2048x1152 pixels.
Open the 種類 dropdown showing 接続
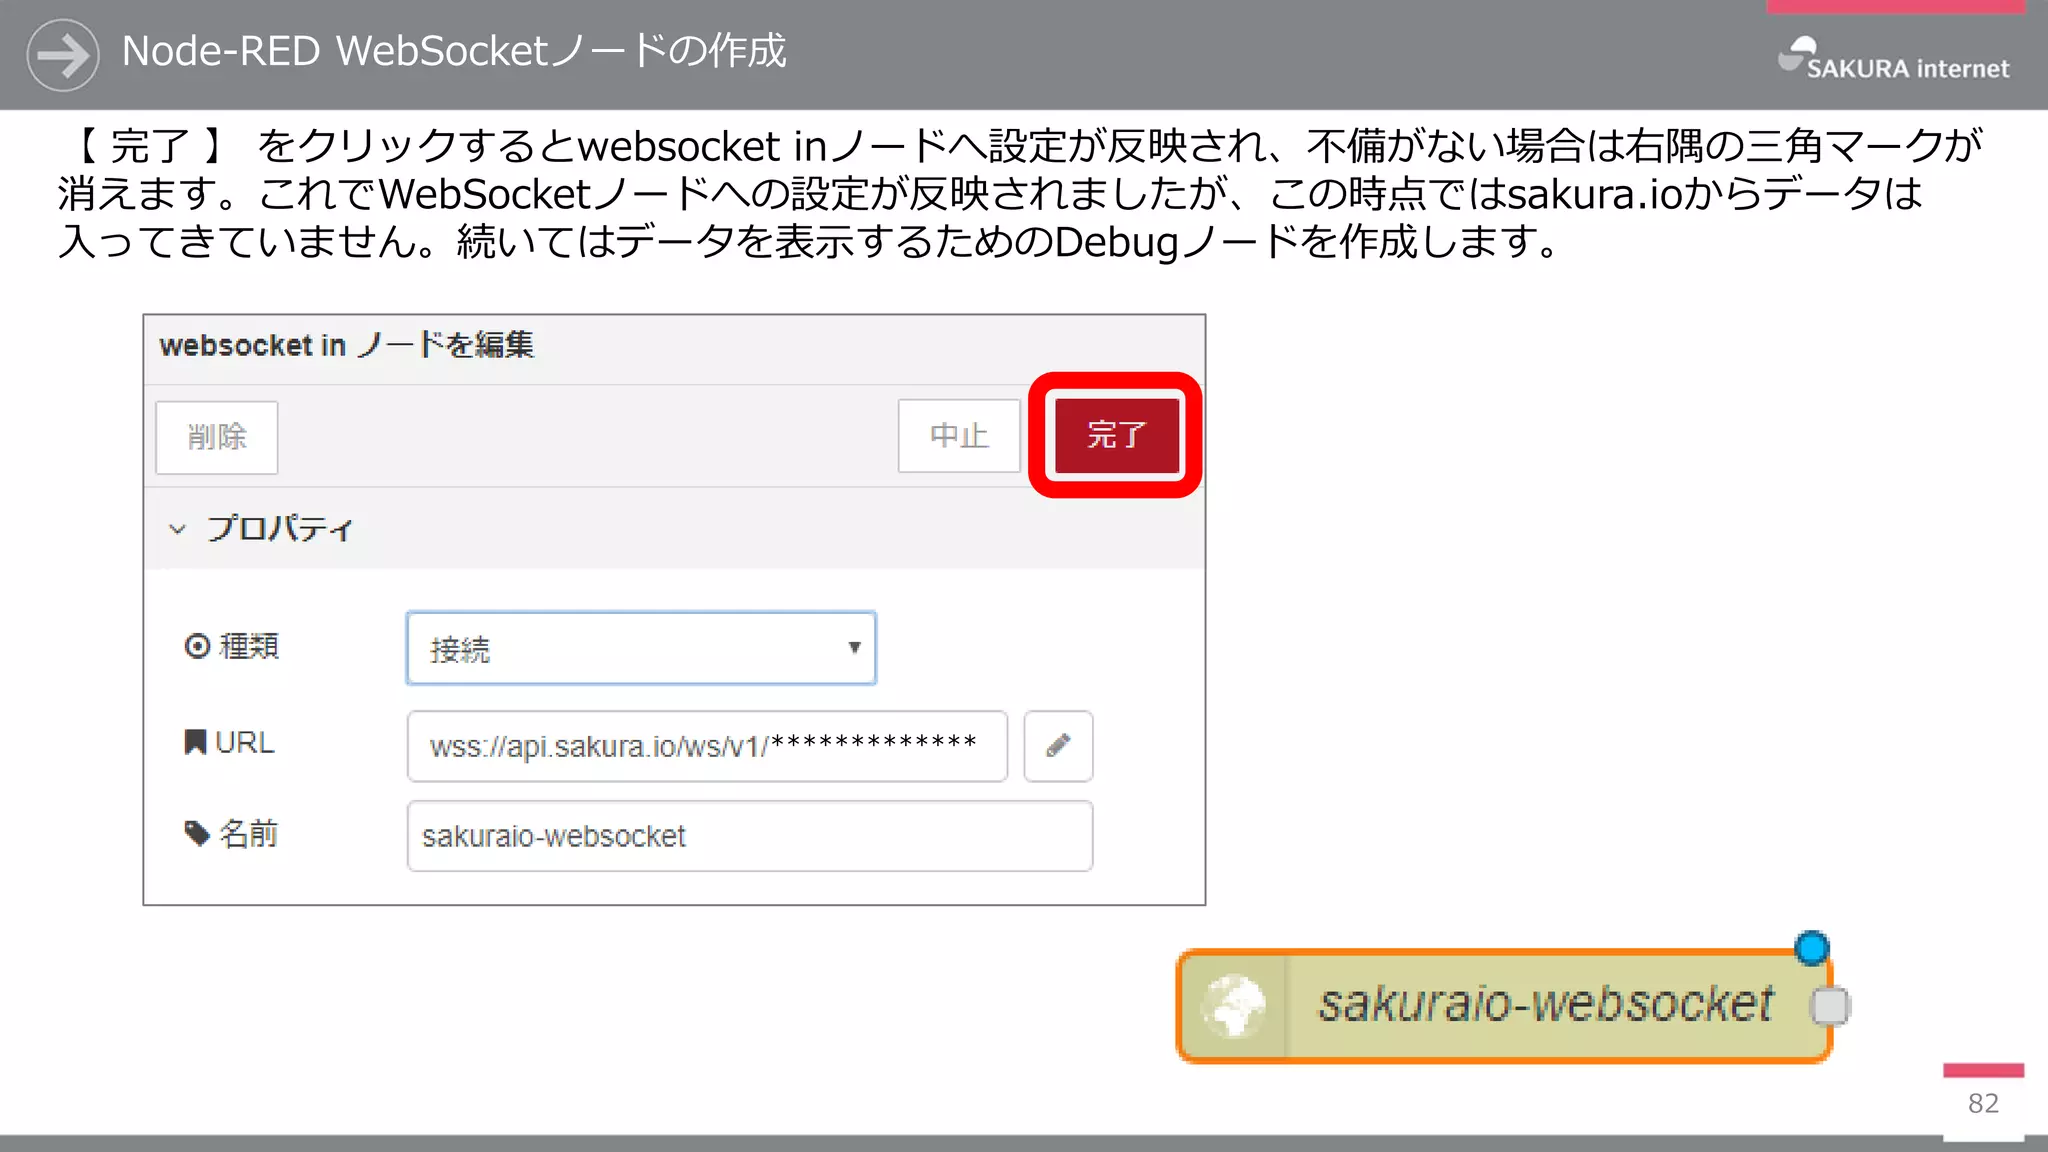[x=641, y=648]
